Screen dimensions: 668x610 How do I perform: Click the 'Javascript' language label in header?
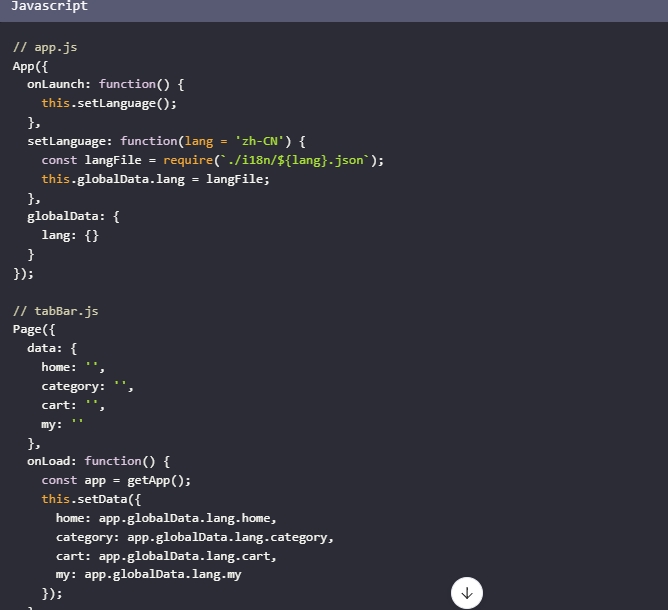(x=49, y=6)
